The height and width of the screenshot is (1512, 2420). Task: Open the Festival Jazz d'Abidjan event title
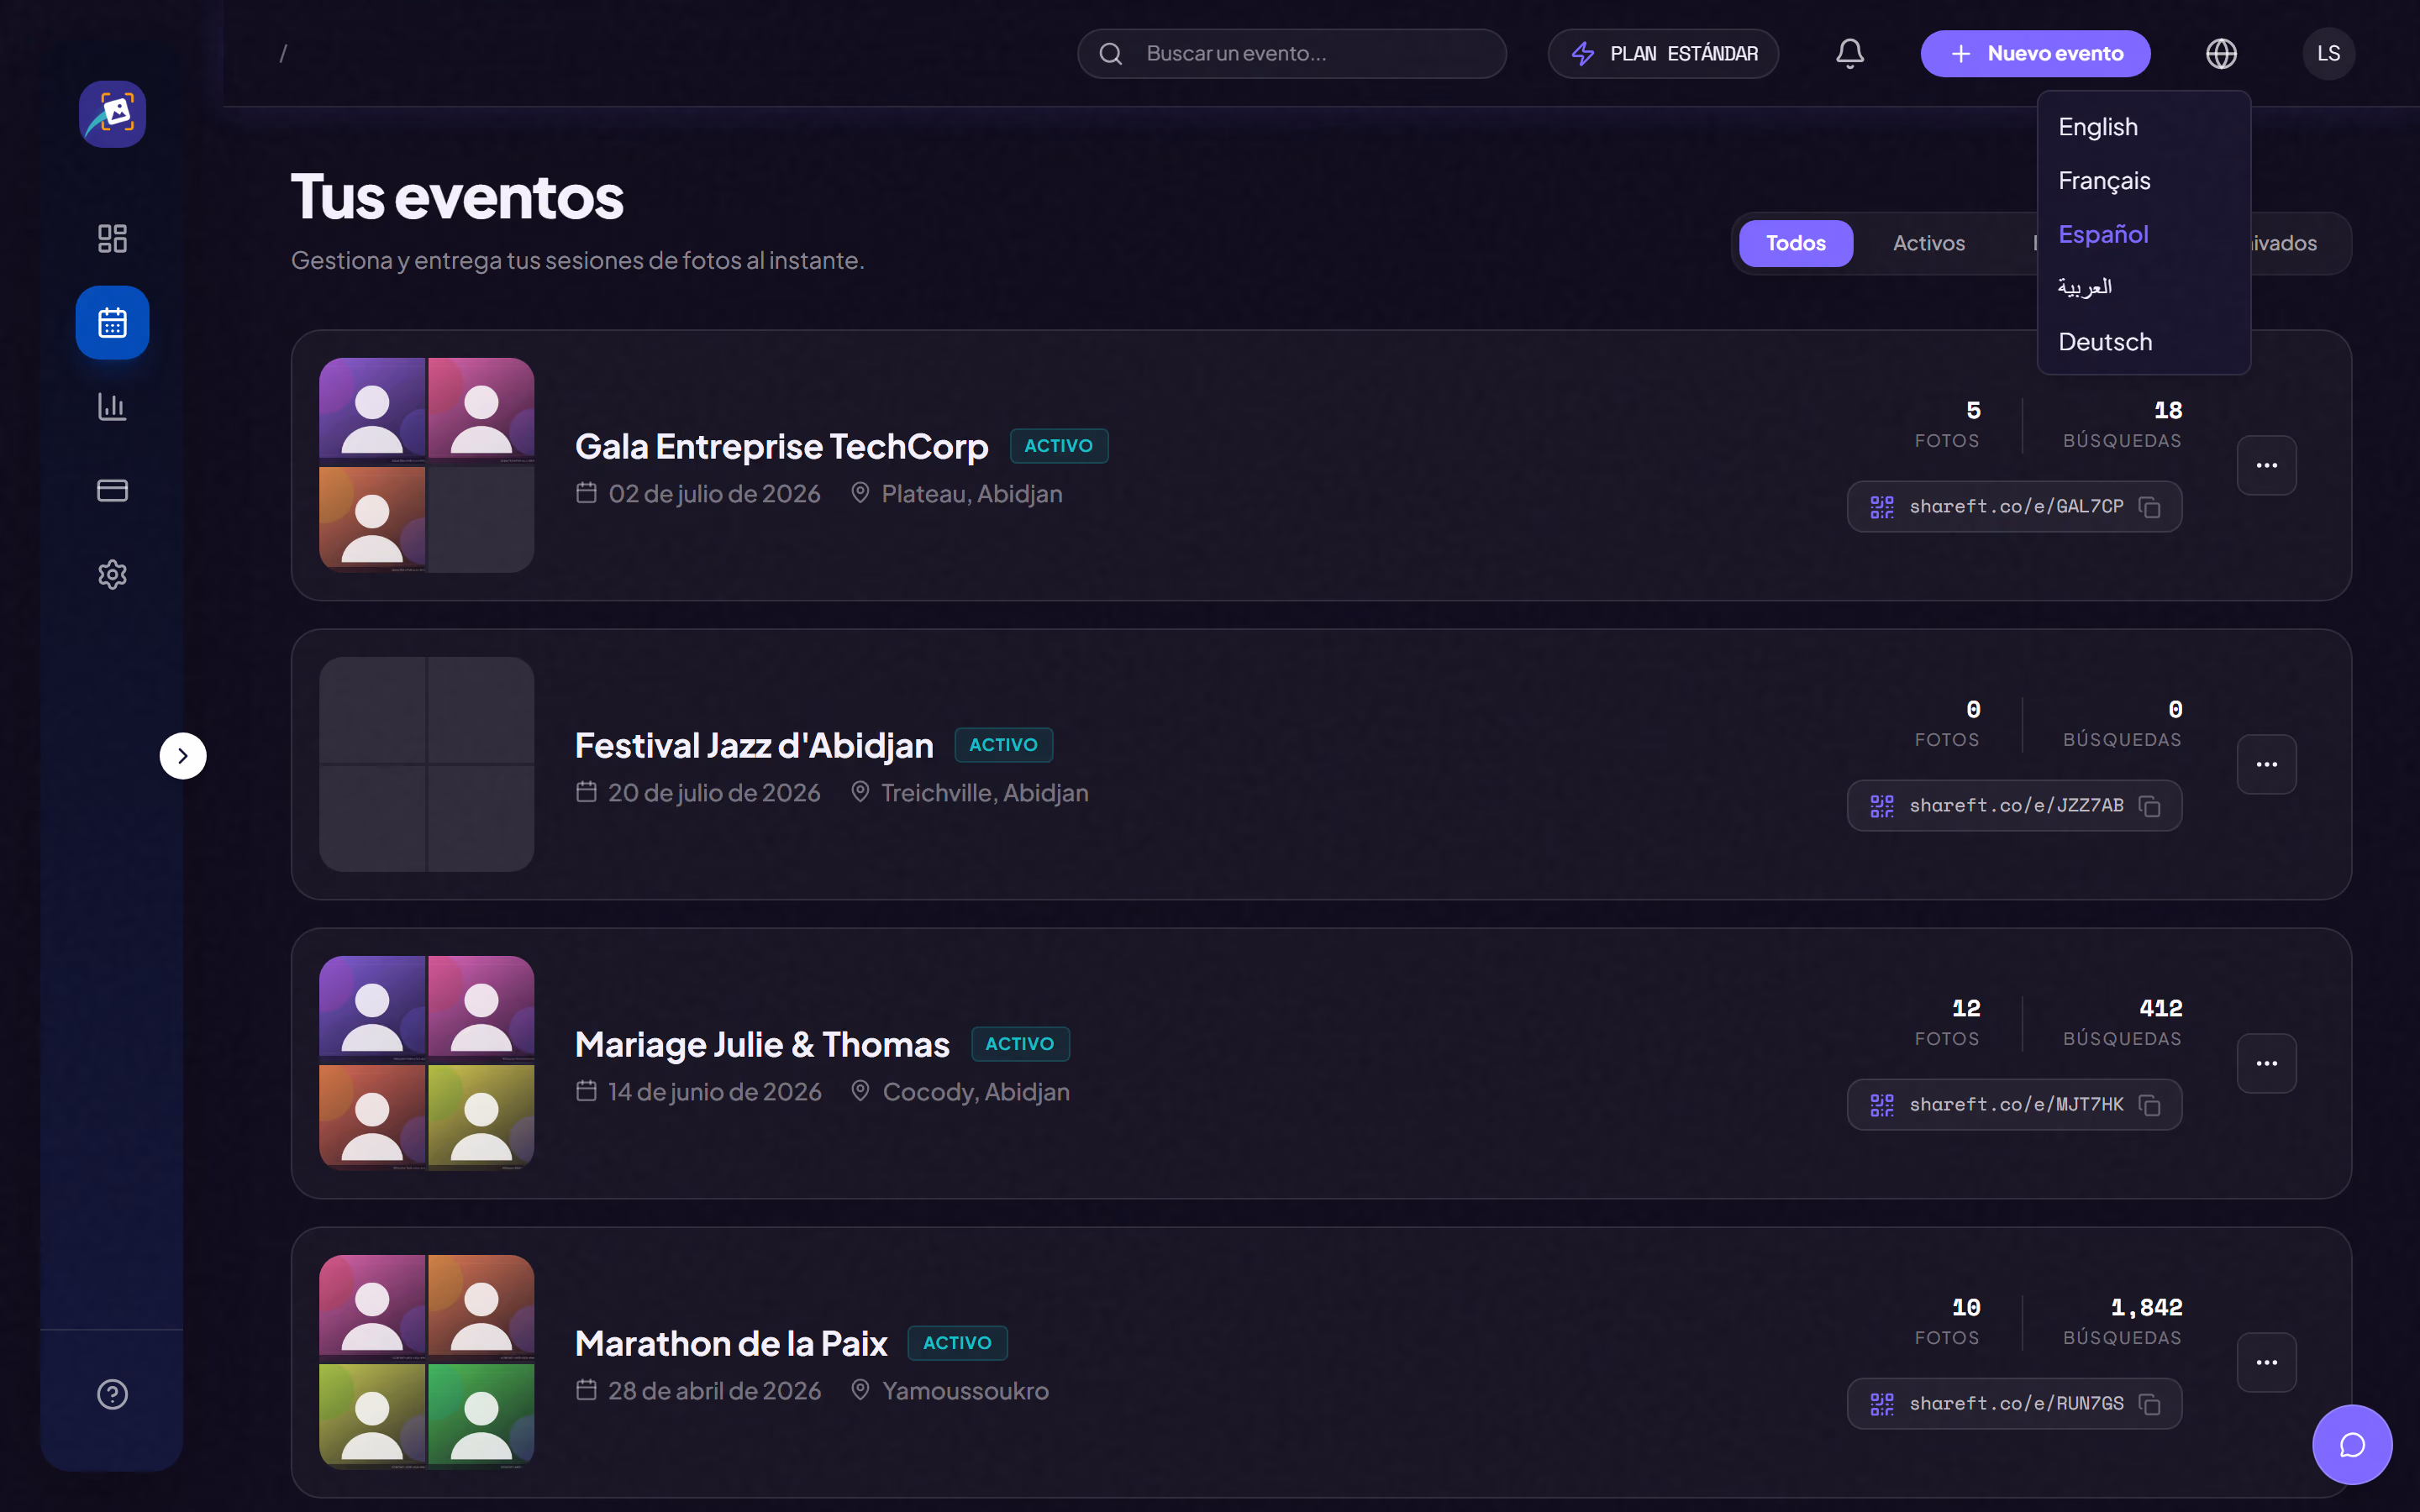pyautogui.click(x=754, y=745)
